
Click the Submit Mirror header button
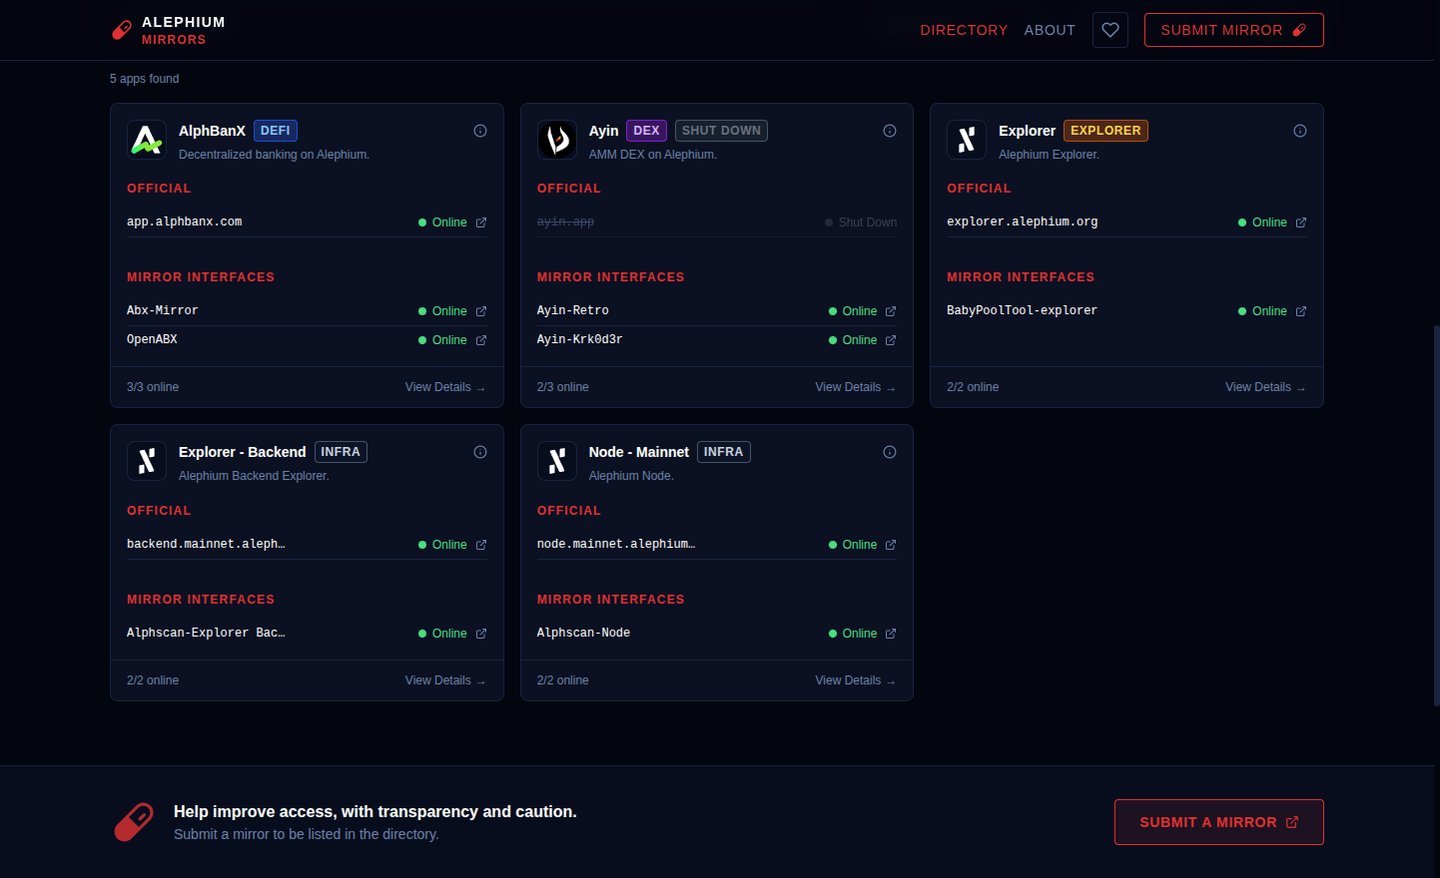tap(1234, 30)
